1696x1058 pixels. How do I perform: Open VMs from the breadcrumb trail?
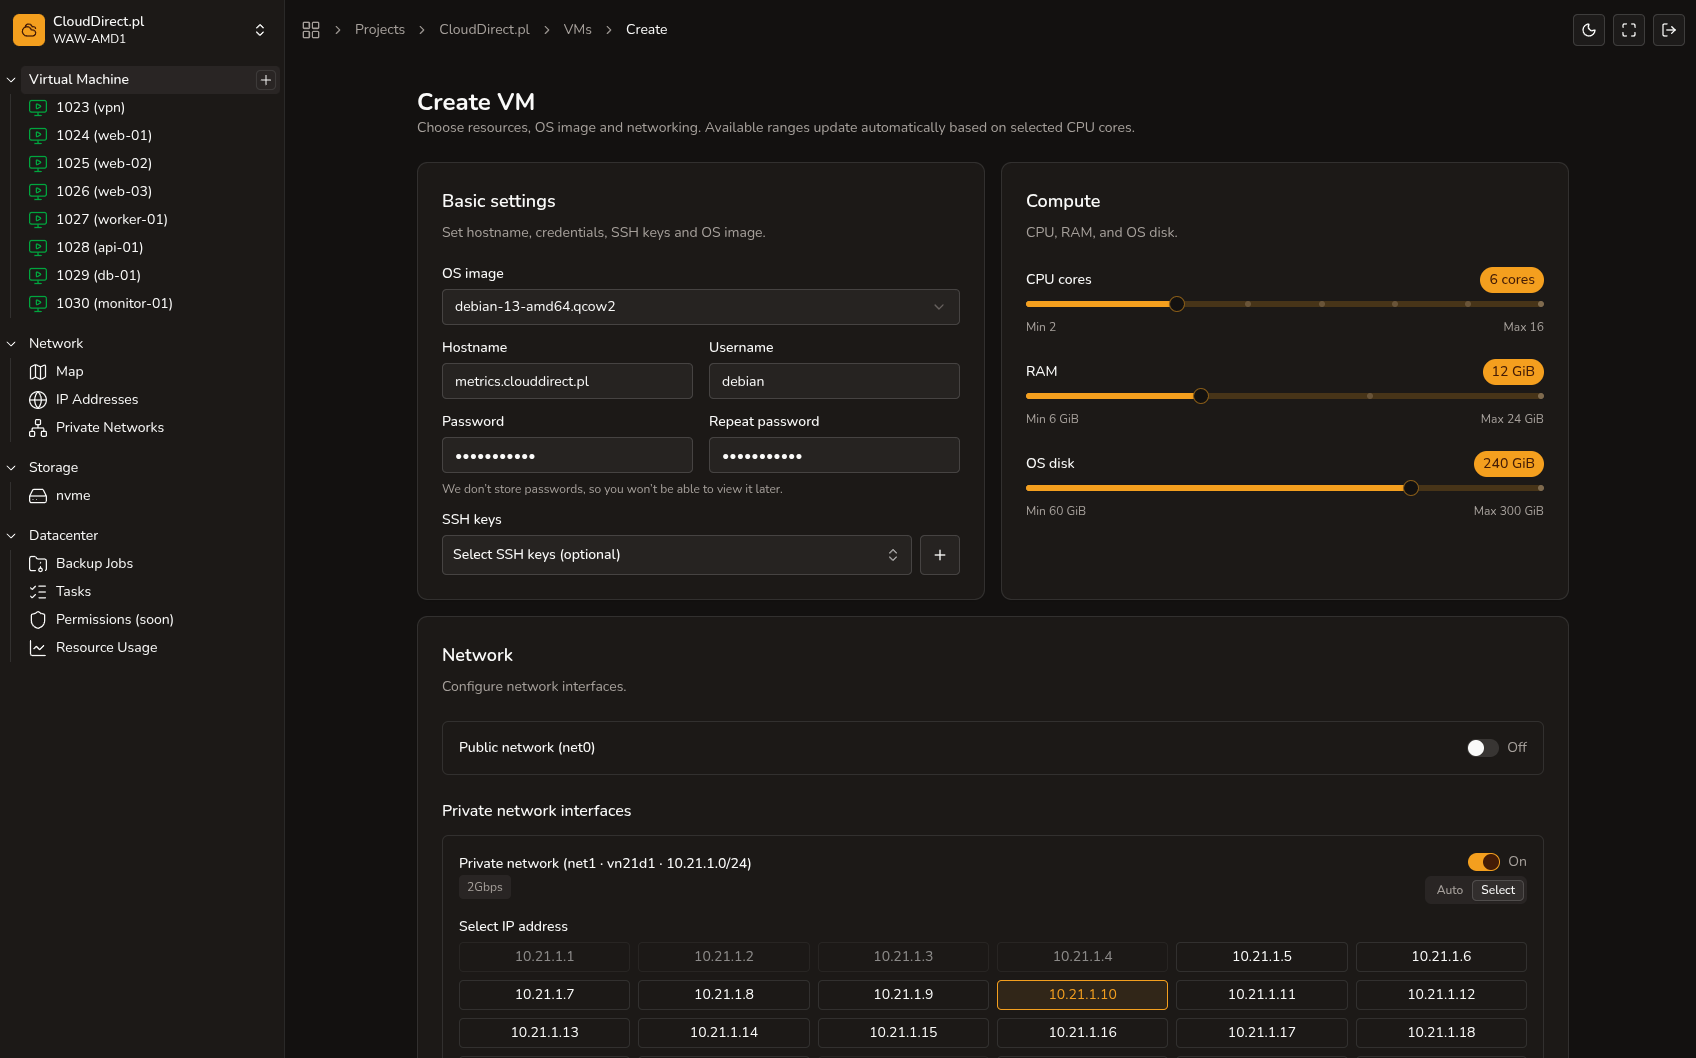tap(578, 29)
